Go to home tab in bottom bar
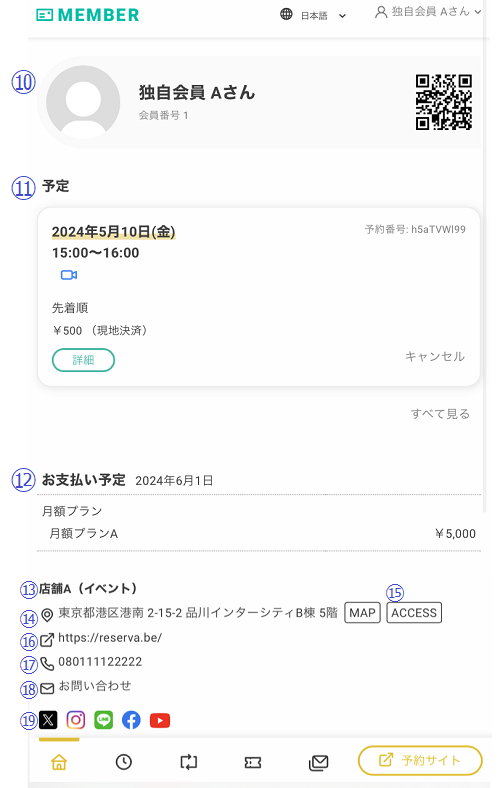The width and height of the screenshot is (500, 788). click(59, 762)
